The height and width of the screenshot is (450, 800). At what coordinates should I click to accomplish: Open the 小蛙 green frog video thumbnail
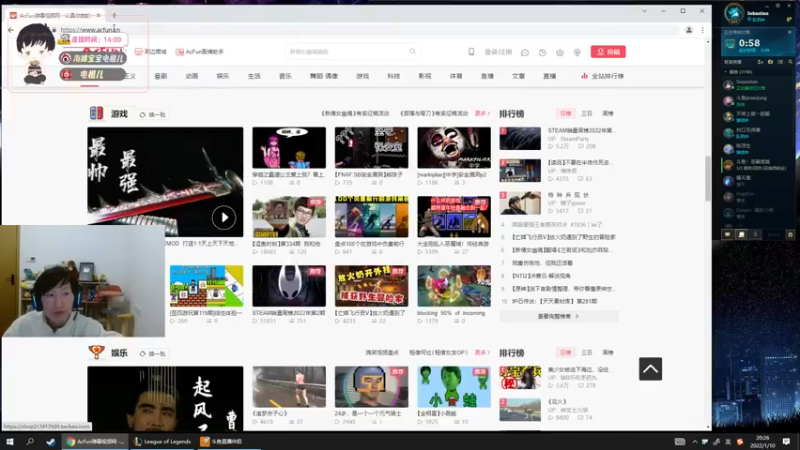click(x=454, y=387)
